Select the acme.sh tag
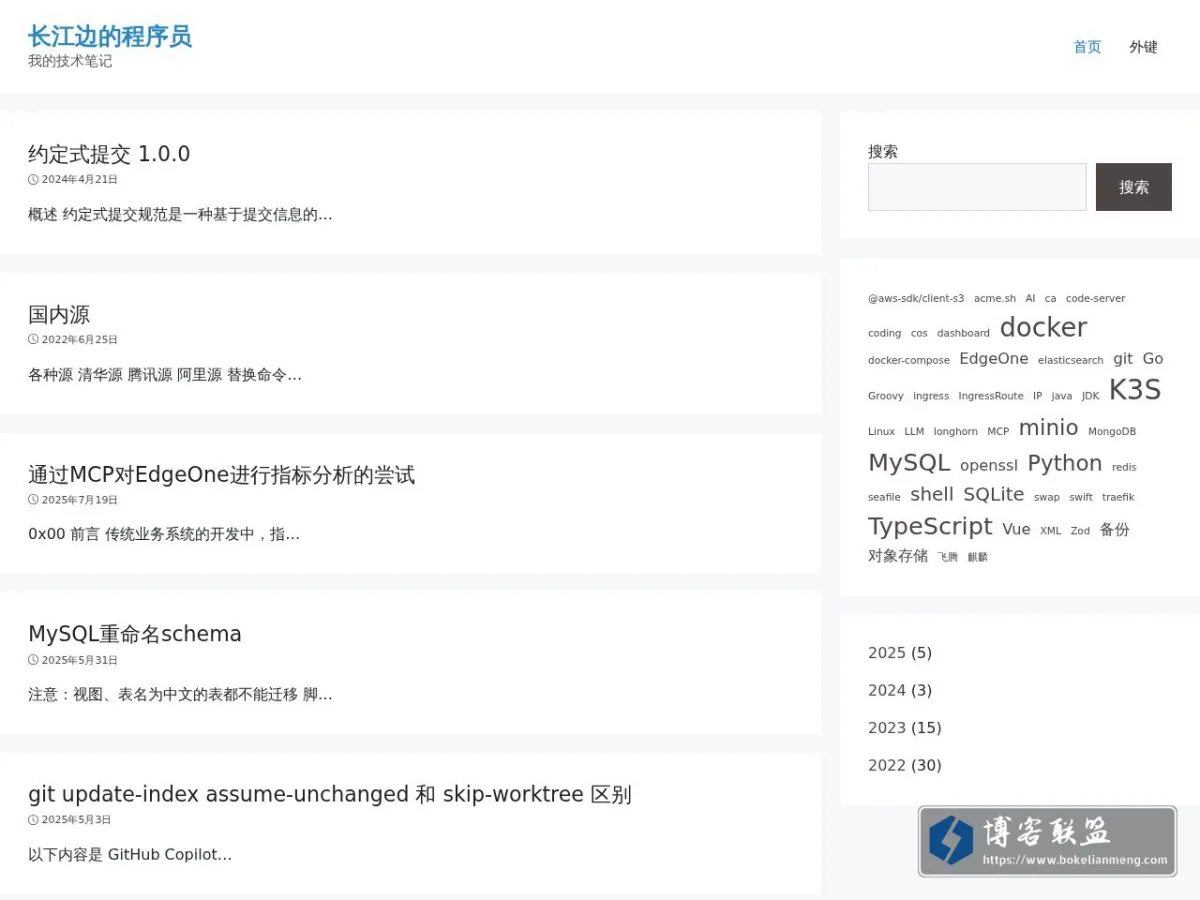The image size is (1200, 900). (995, 298)
